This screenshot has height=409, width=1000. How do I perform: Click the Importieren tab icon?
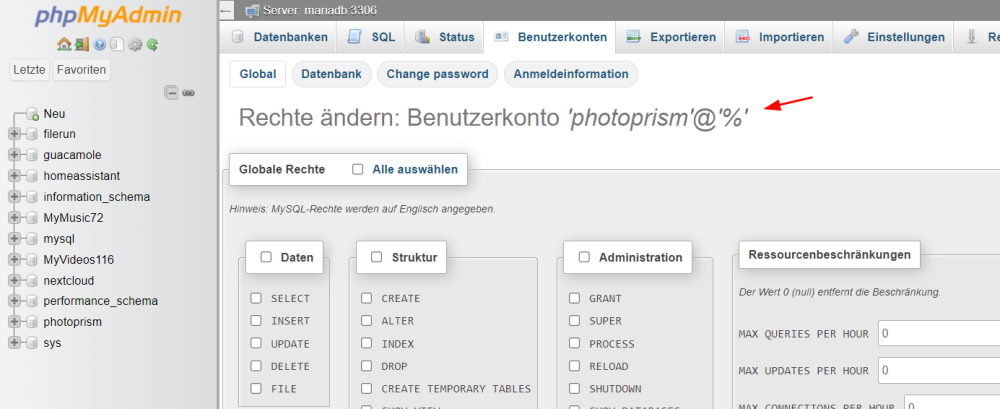742,37
